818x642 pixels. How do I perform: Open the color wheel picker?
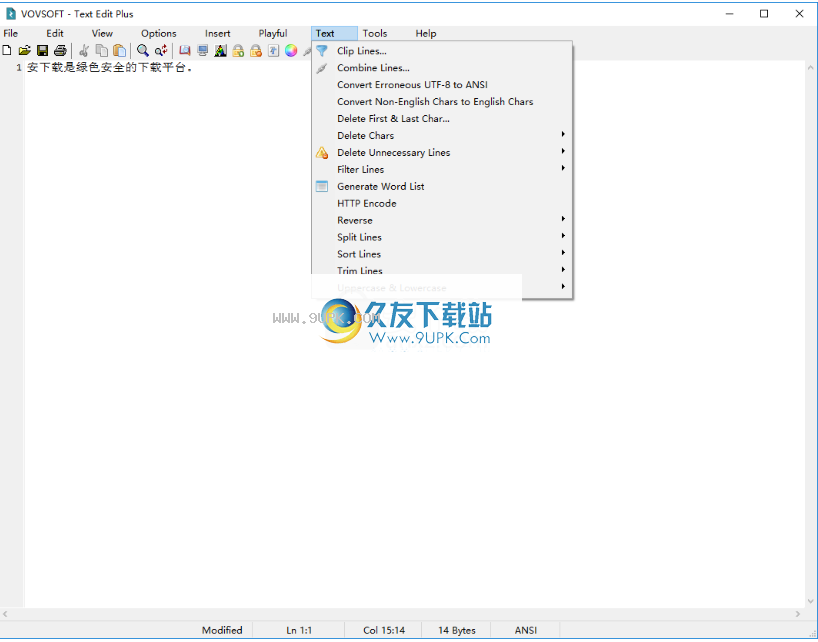tap(291, 51)
